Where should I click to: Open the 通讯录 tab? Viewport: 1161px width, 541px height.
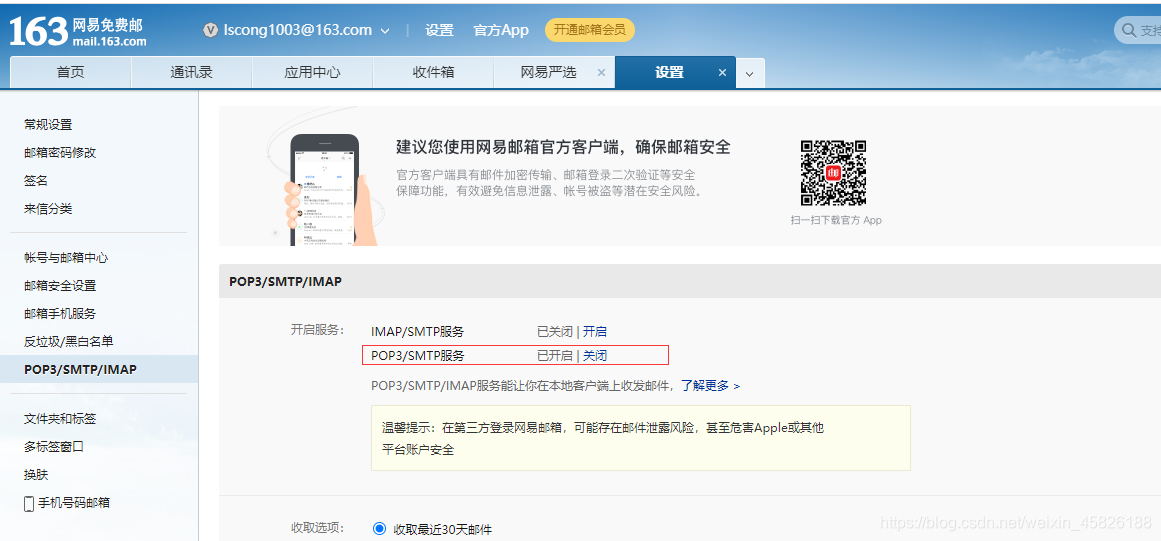point(191,72)
